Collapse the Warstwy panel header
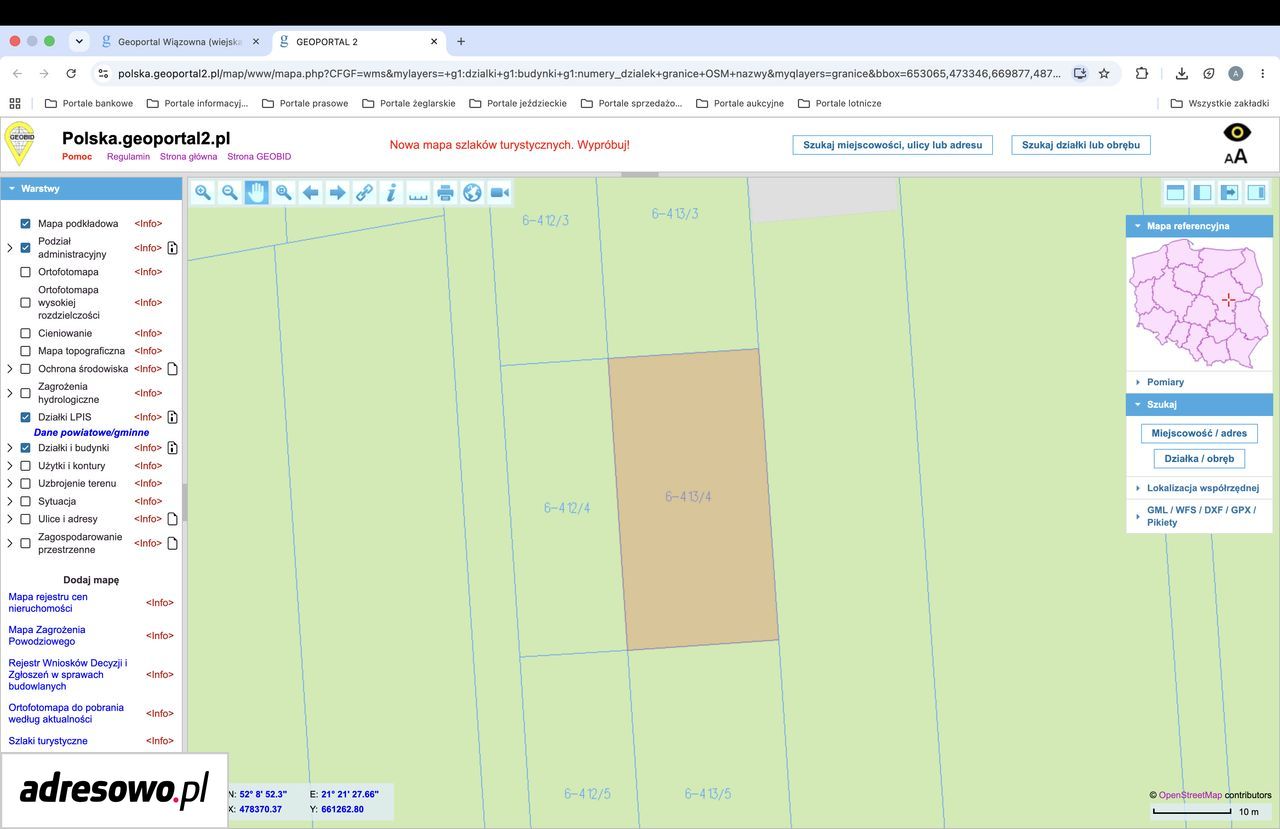Screen dimensions: 1280x829 click(91, 188)
